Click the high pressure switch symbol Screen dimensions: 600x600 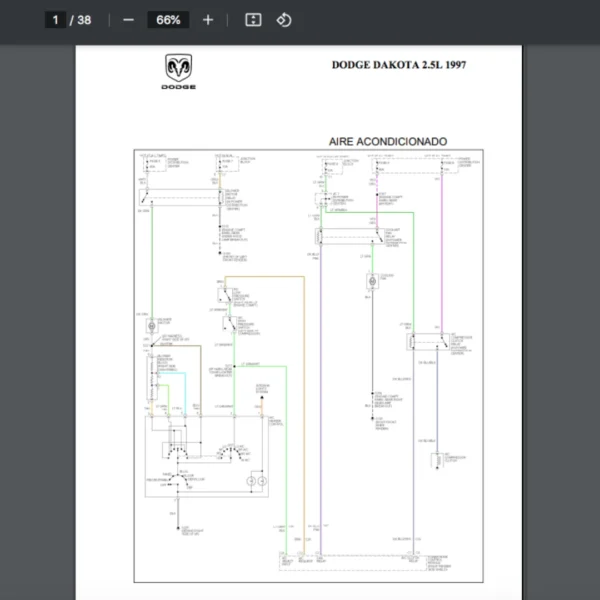click(x=230, y=324)
